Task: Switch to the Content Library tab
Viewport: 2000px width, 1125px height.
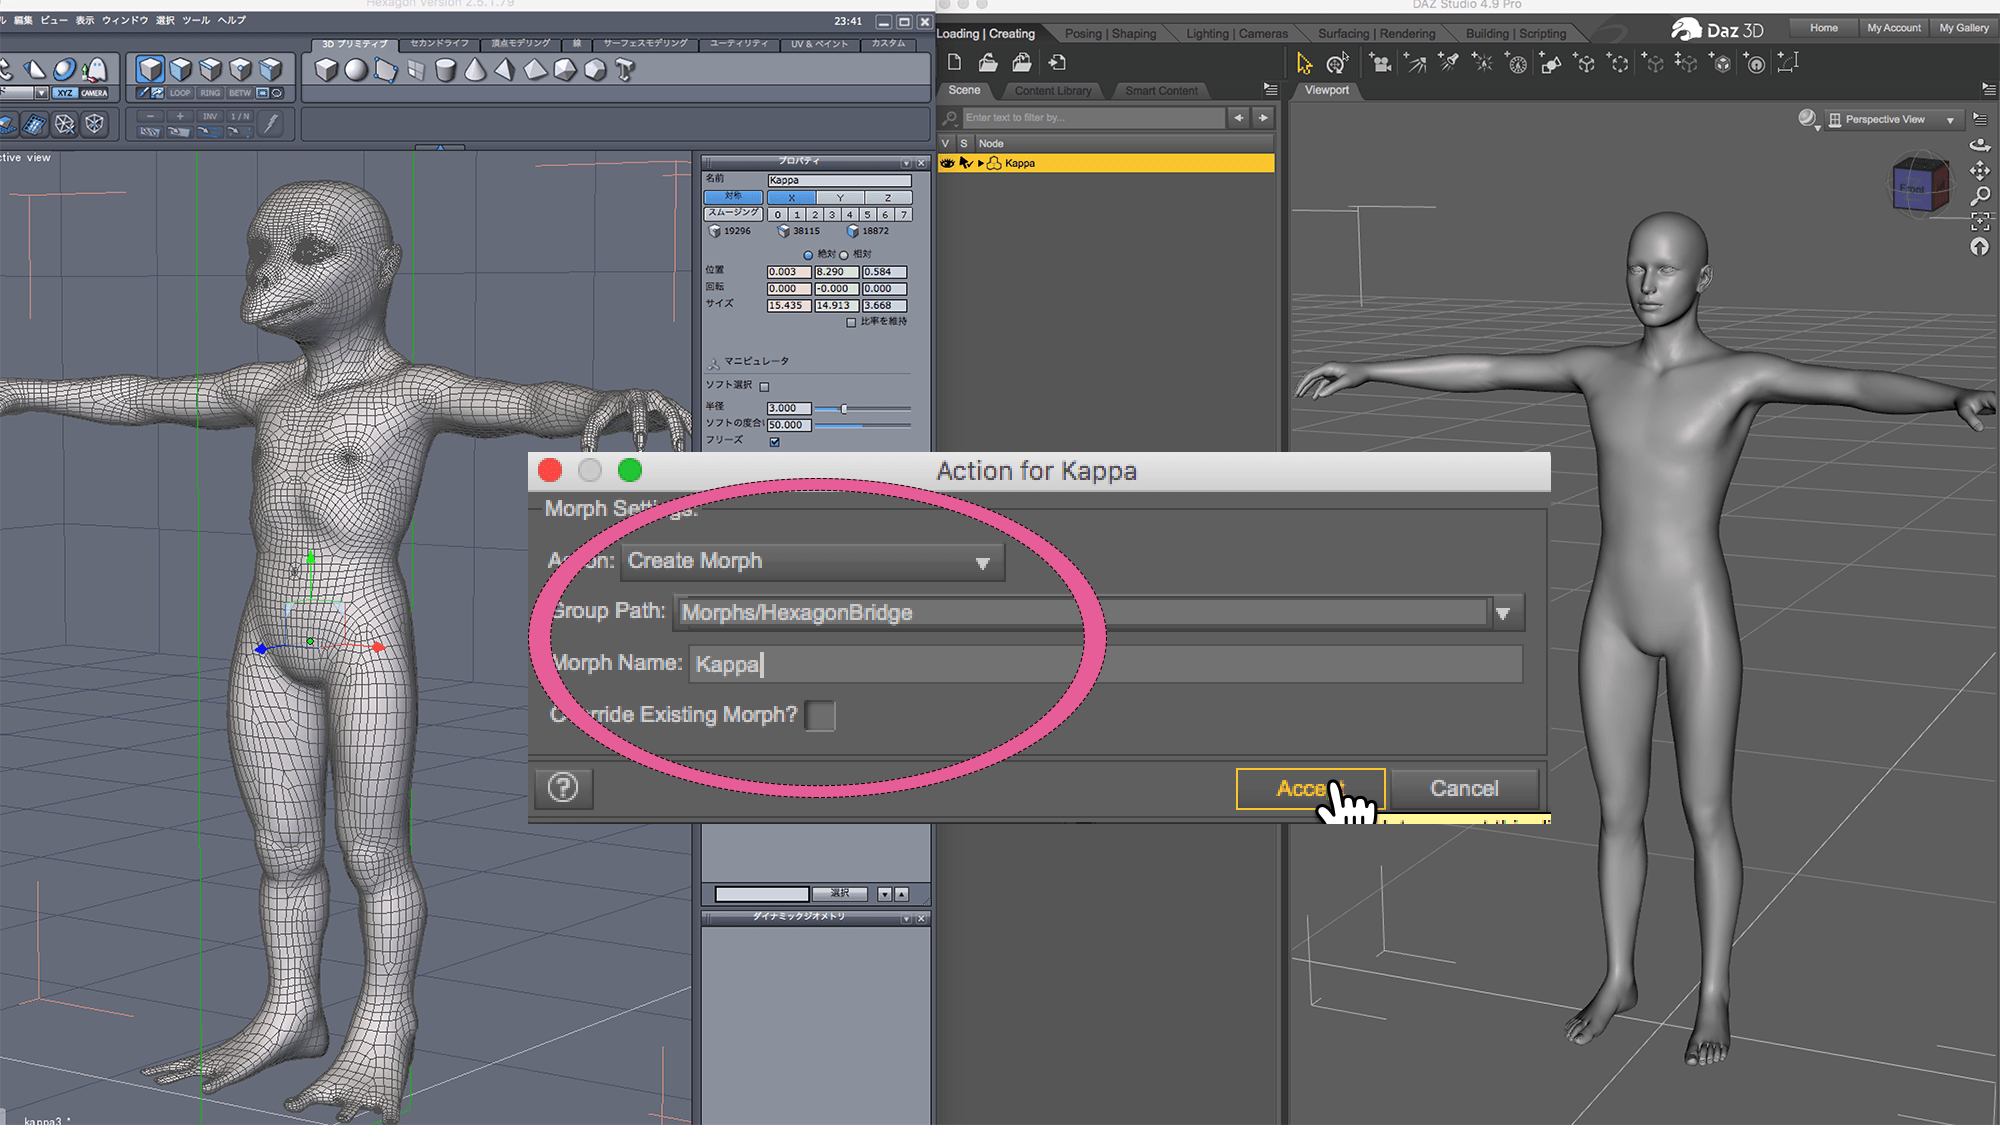Action: (x=1053, y=91)
